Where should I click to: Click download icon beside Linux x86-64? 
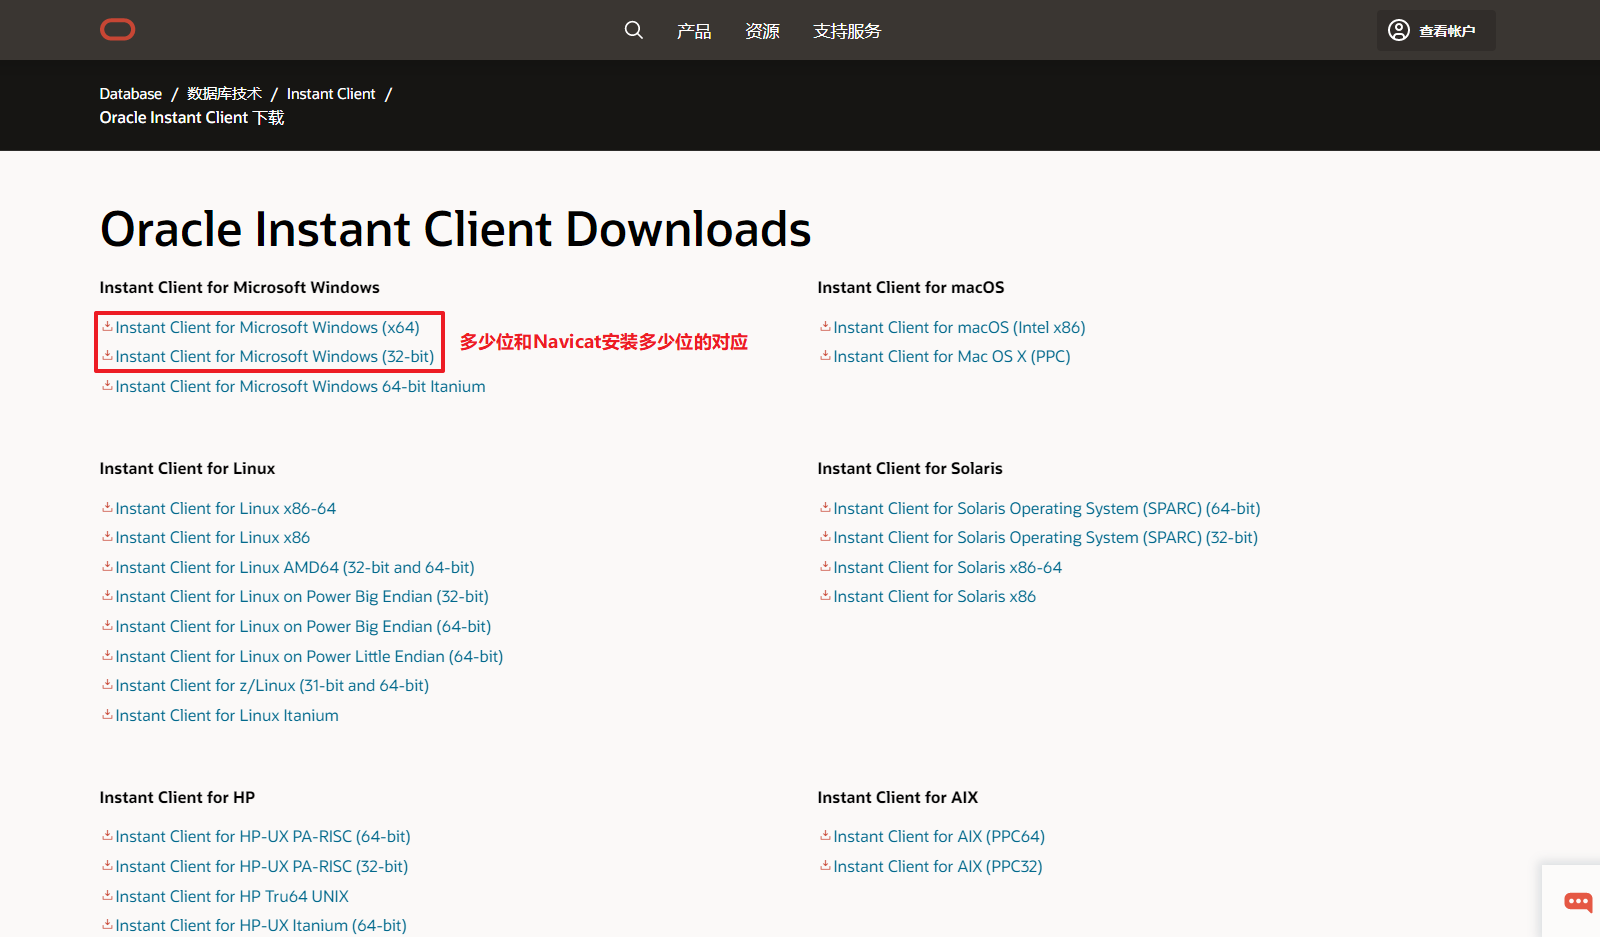(107, 507)
